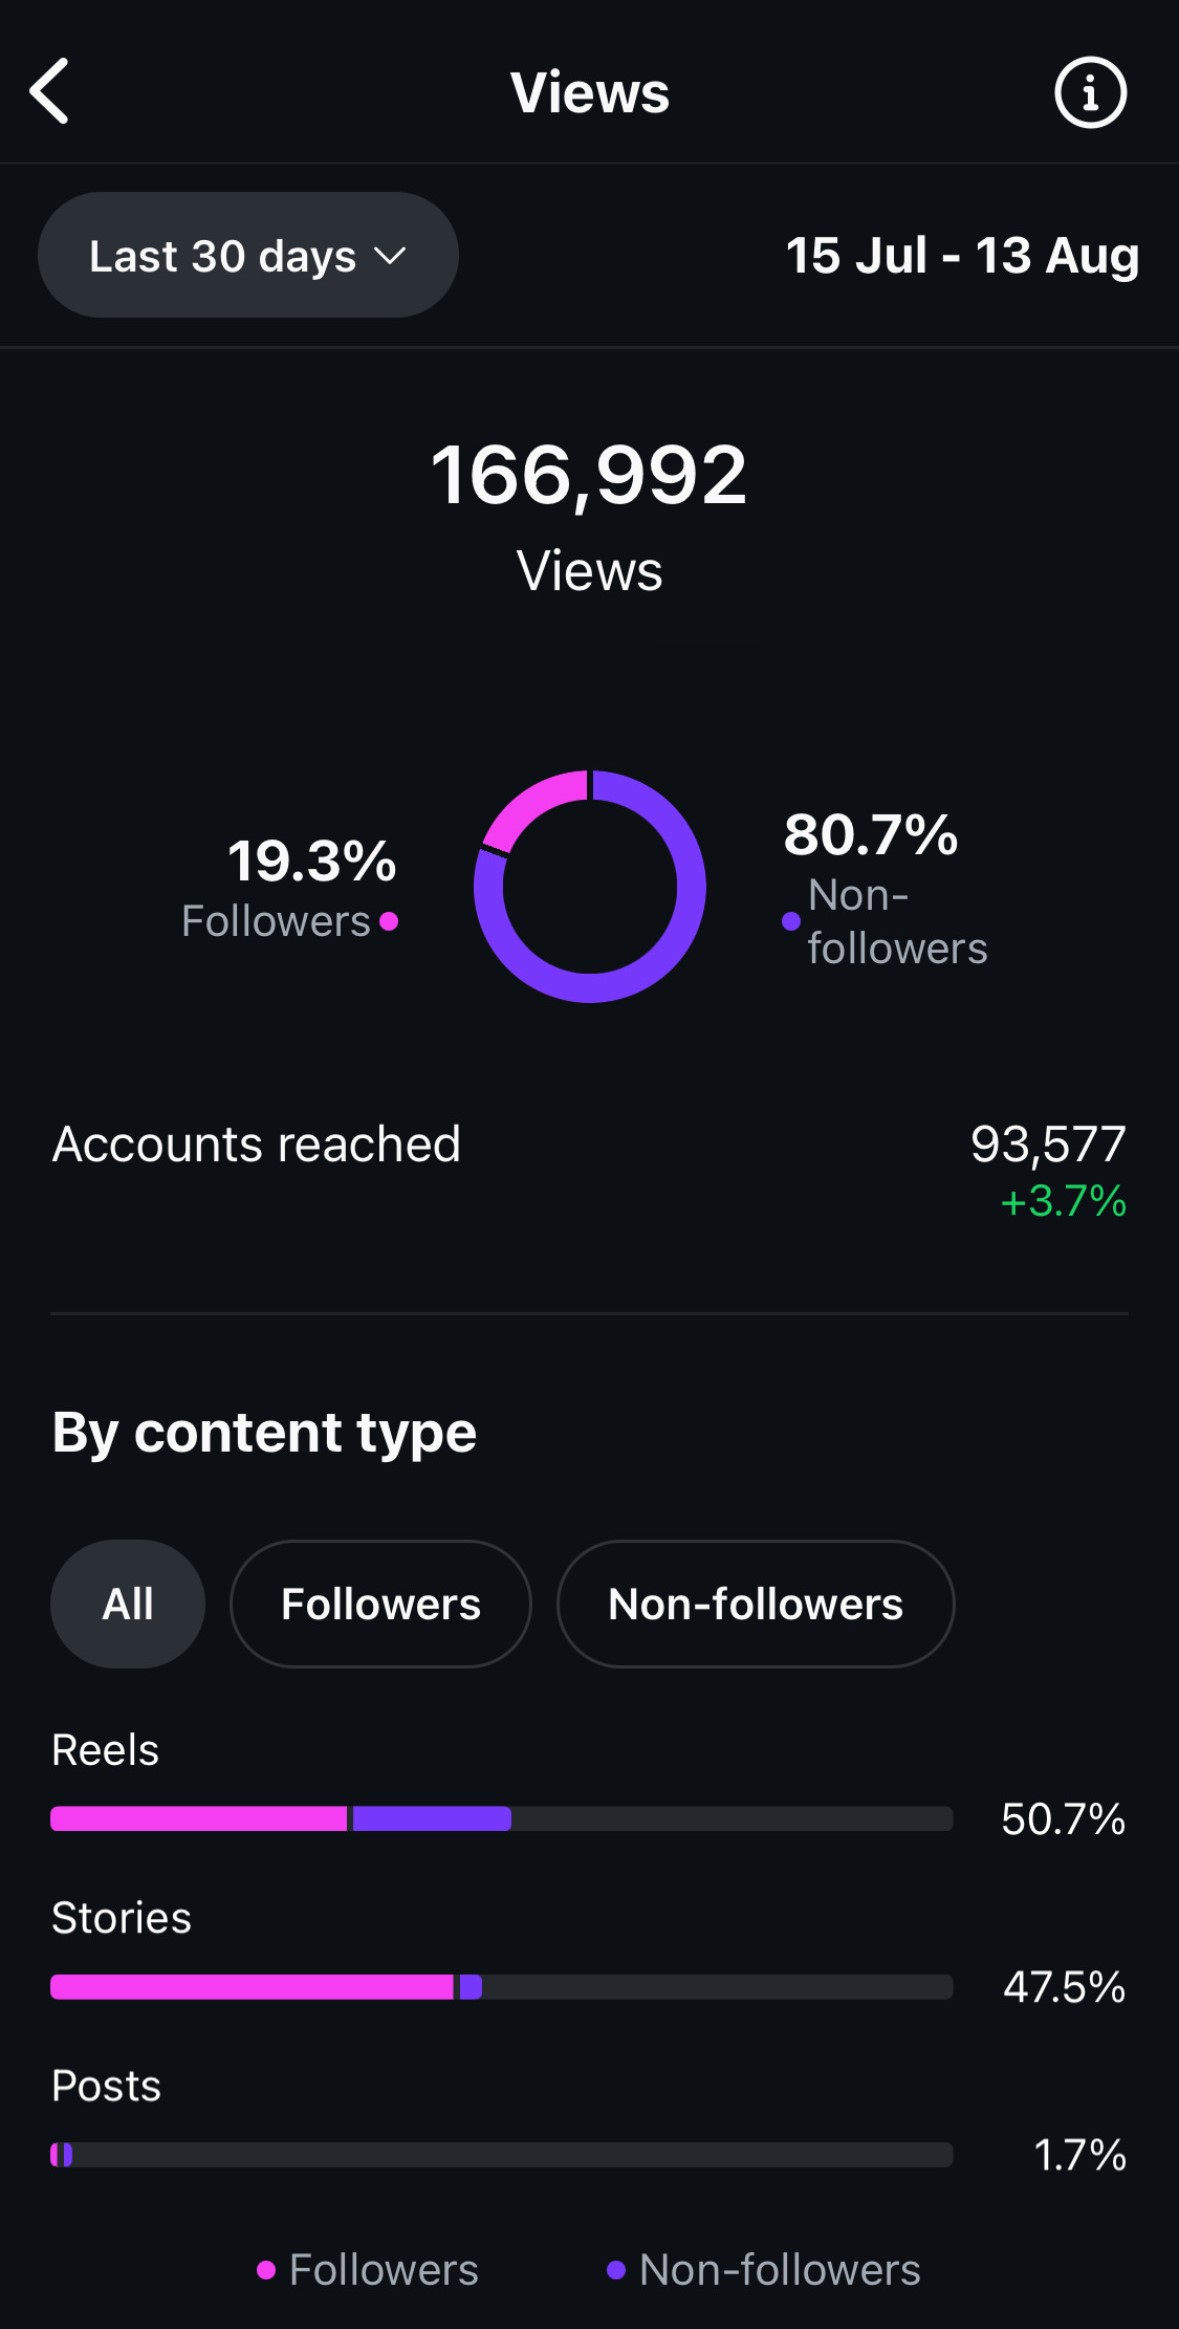Tap the purple dot beside Non-followers percentage
Viewport: 1179px width, 2329px height.
[791, 921]
